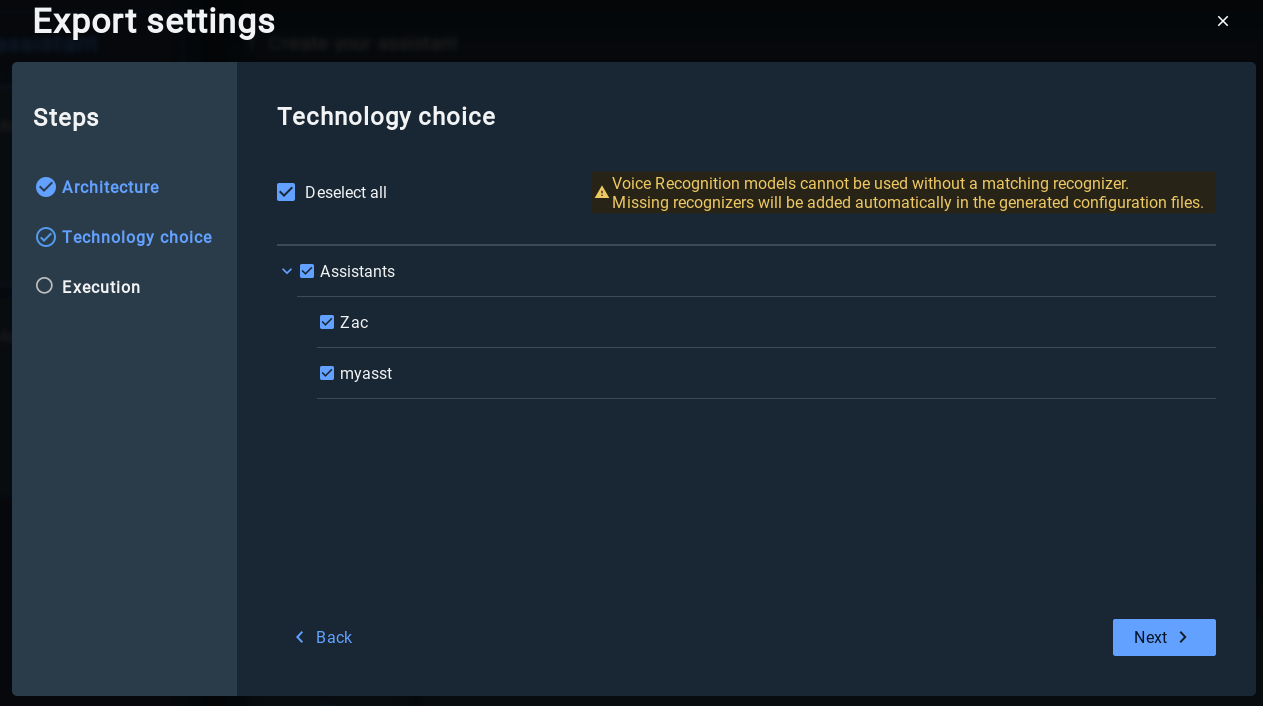Click the empty Execution step circle icon

click(44, 286)
